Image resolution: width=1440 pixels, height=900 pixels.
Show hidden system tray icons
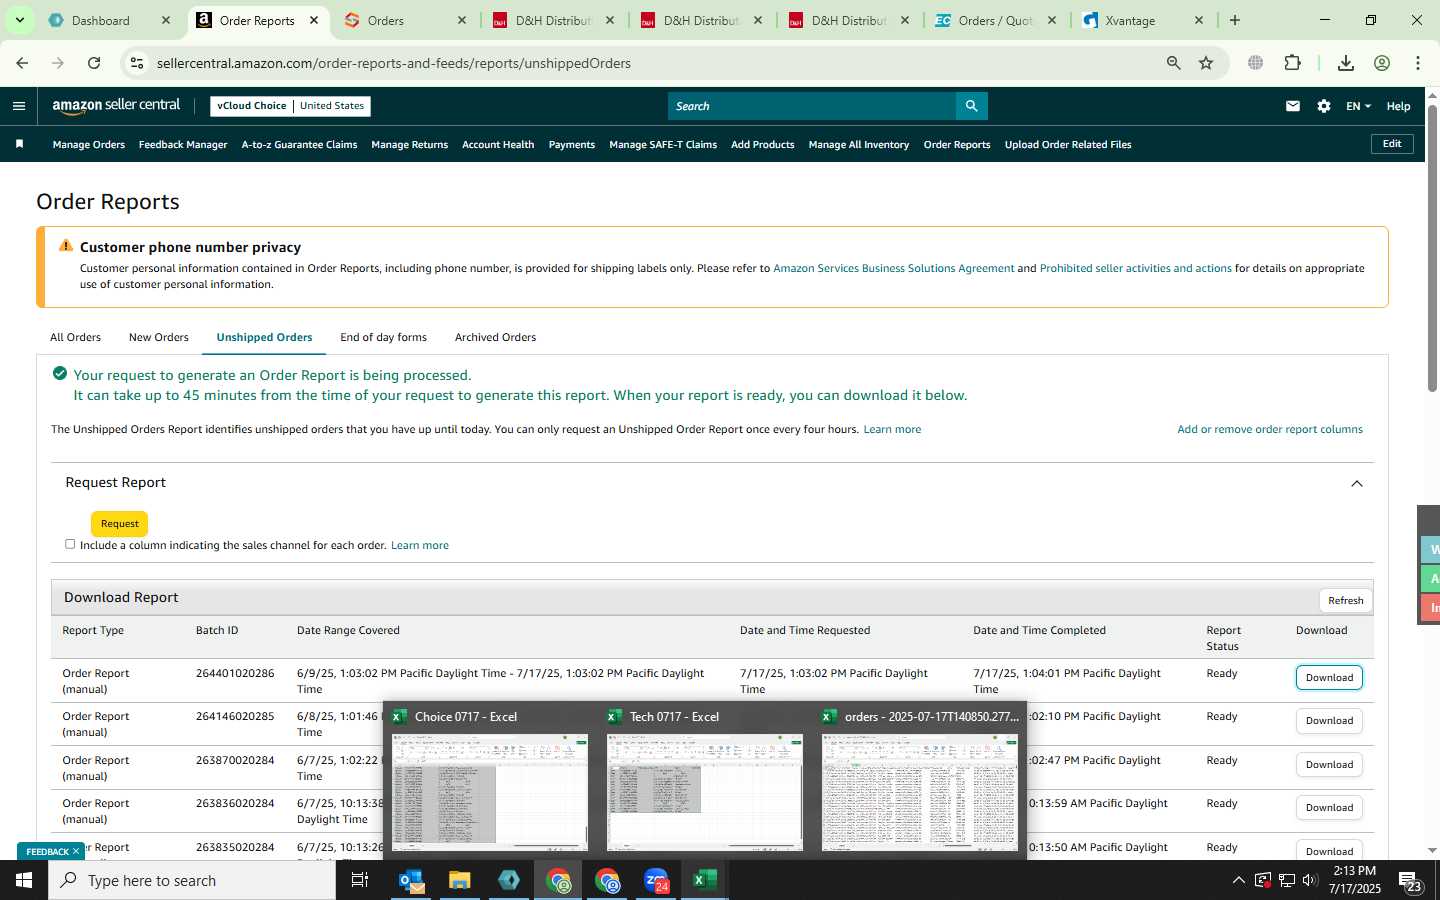click(x=1238, y=880)
